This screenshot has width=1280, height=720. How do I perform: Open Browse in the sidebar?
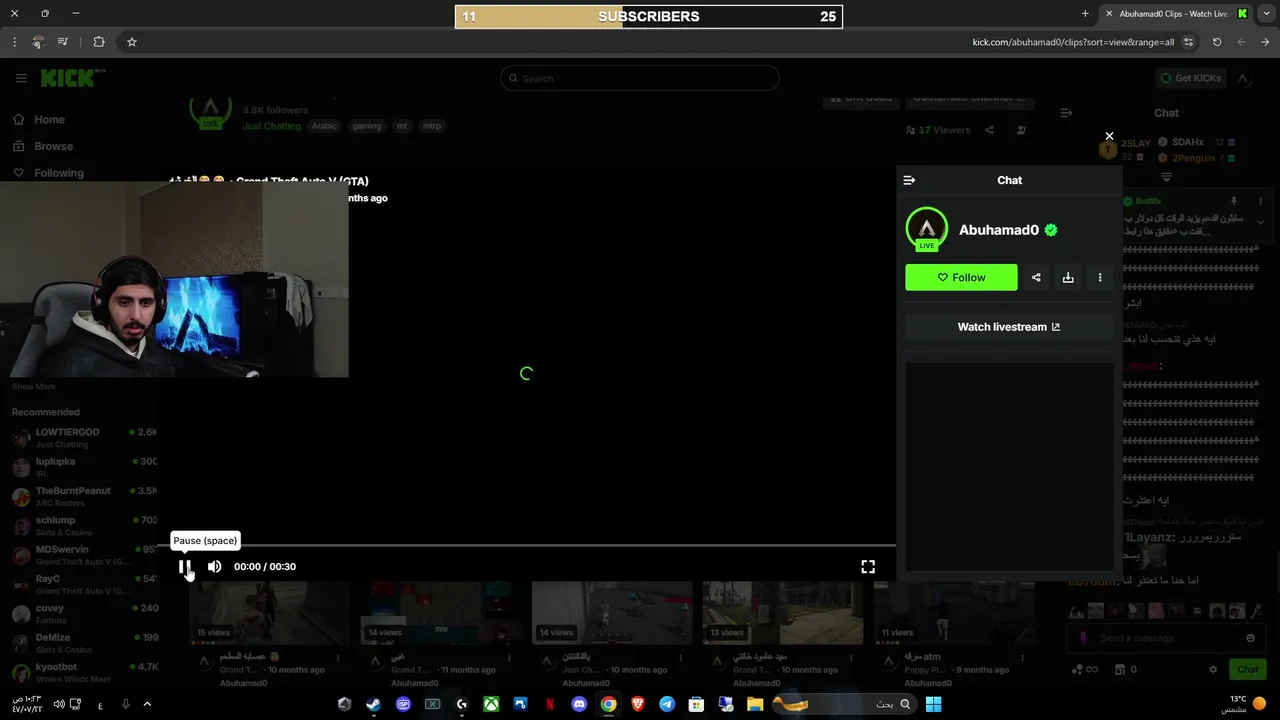[43, 146]
